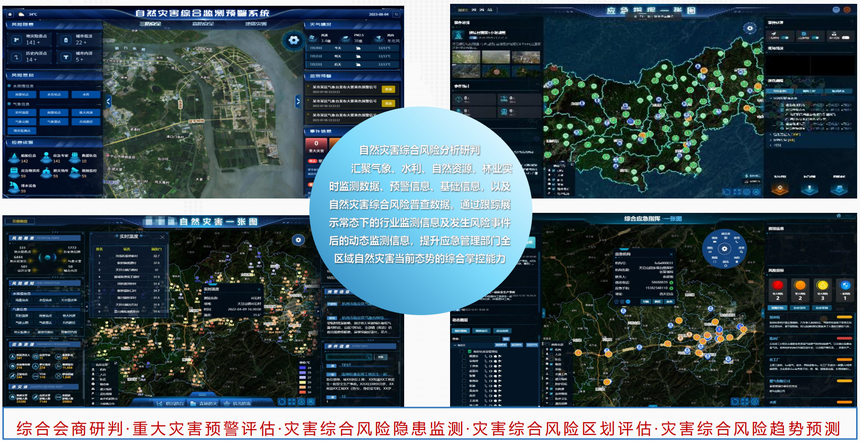Click the round control button on 自然灾害一张图 map
The width and height of the screenshot is (860, 441).
(298, 240)
